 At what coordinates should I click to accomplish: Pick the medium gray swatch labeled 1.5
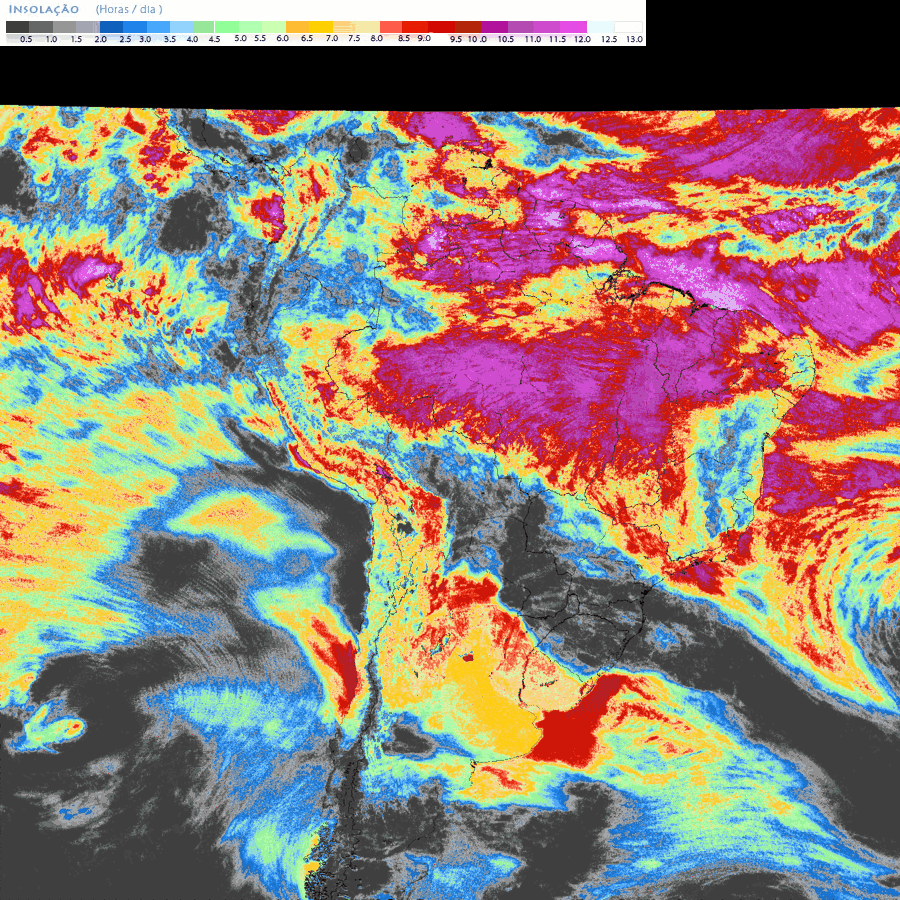[64, 27]
